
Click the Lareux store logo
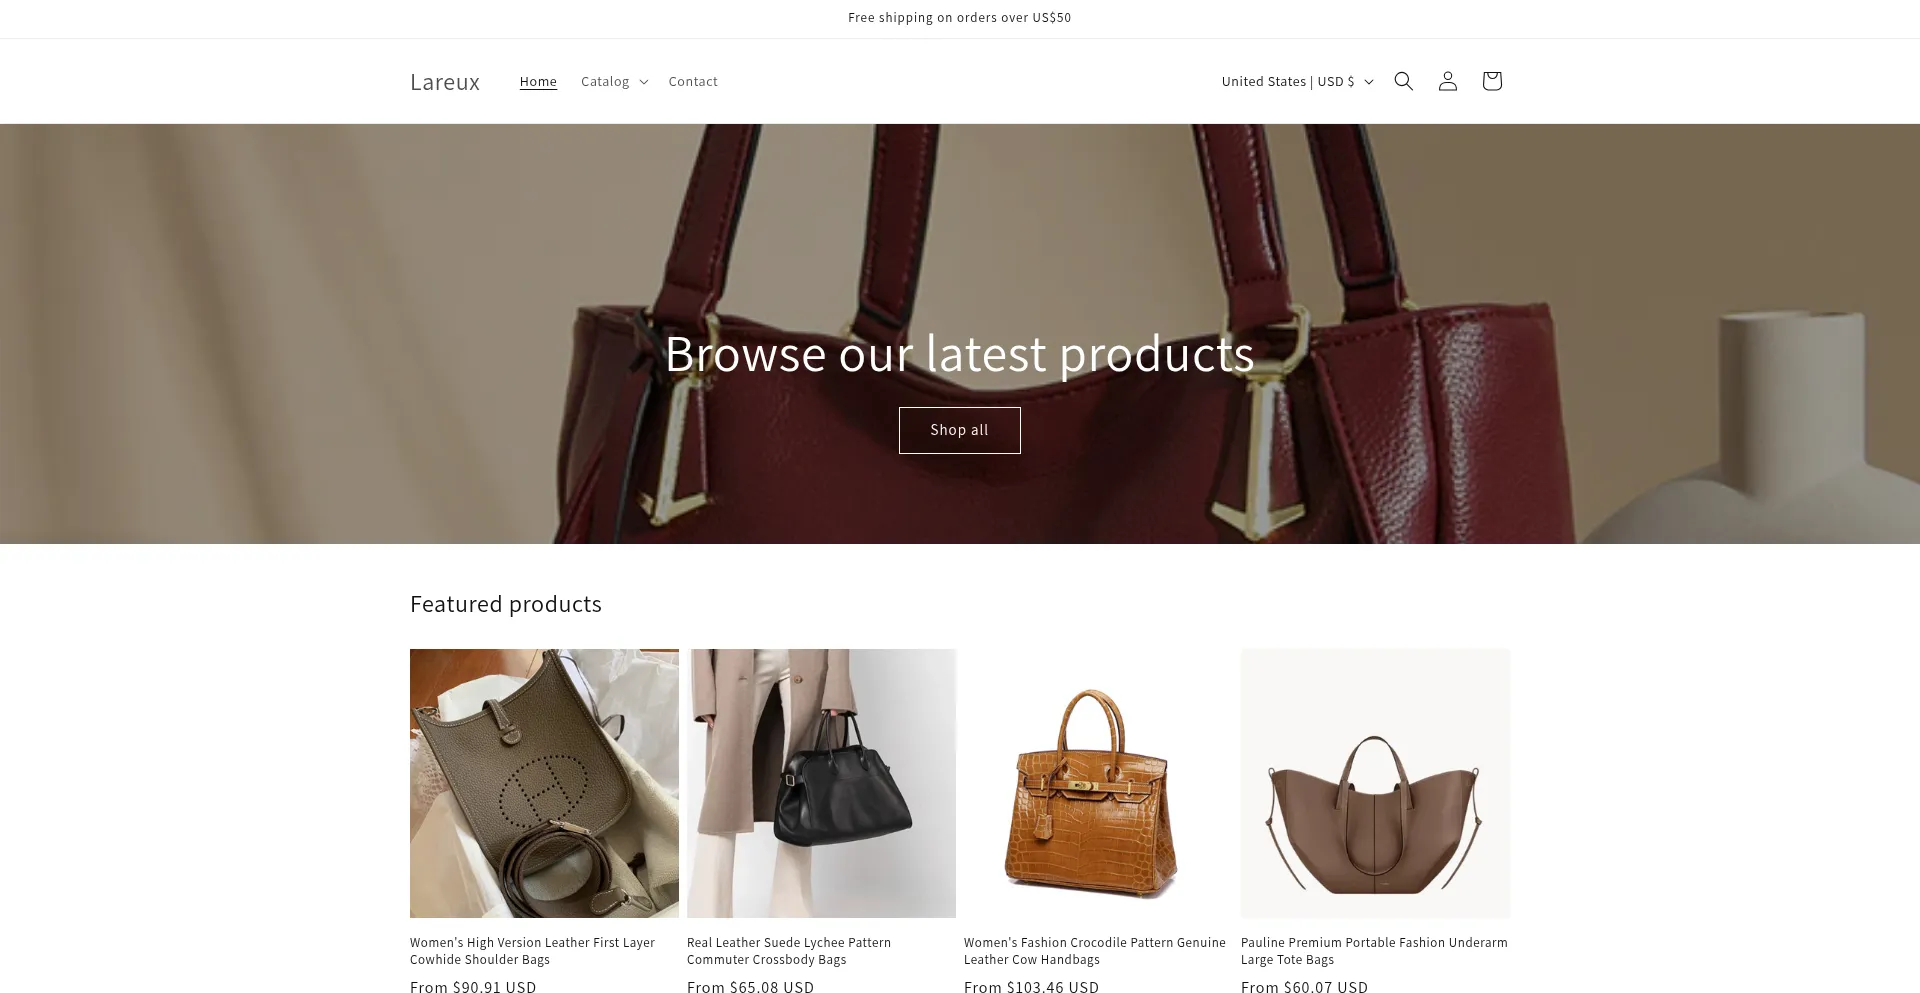tap(445, 82)
